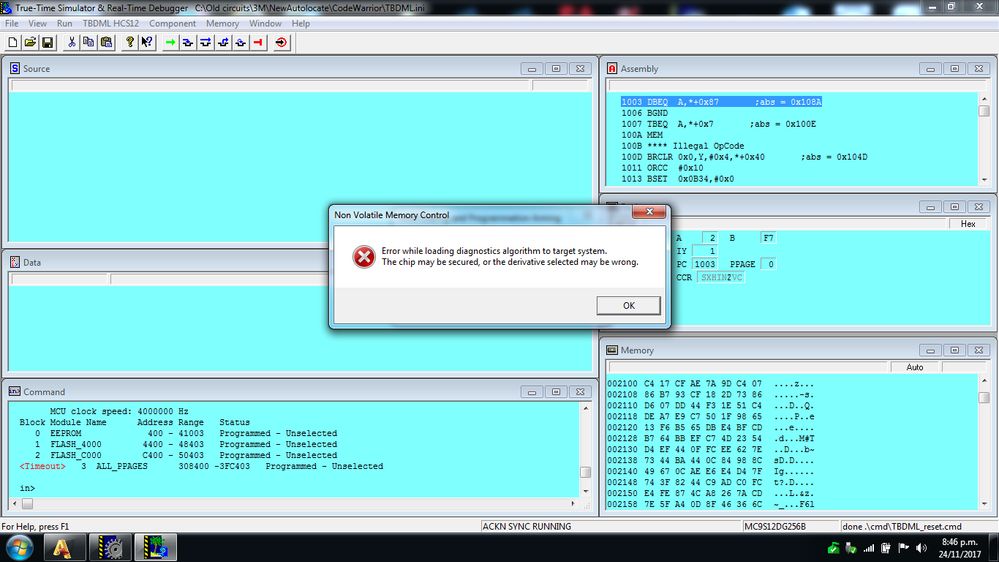Viewport: 999px width, 562px height.
Task: Click the Command window icon
Action: pos(15,391)
